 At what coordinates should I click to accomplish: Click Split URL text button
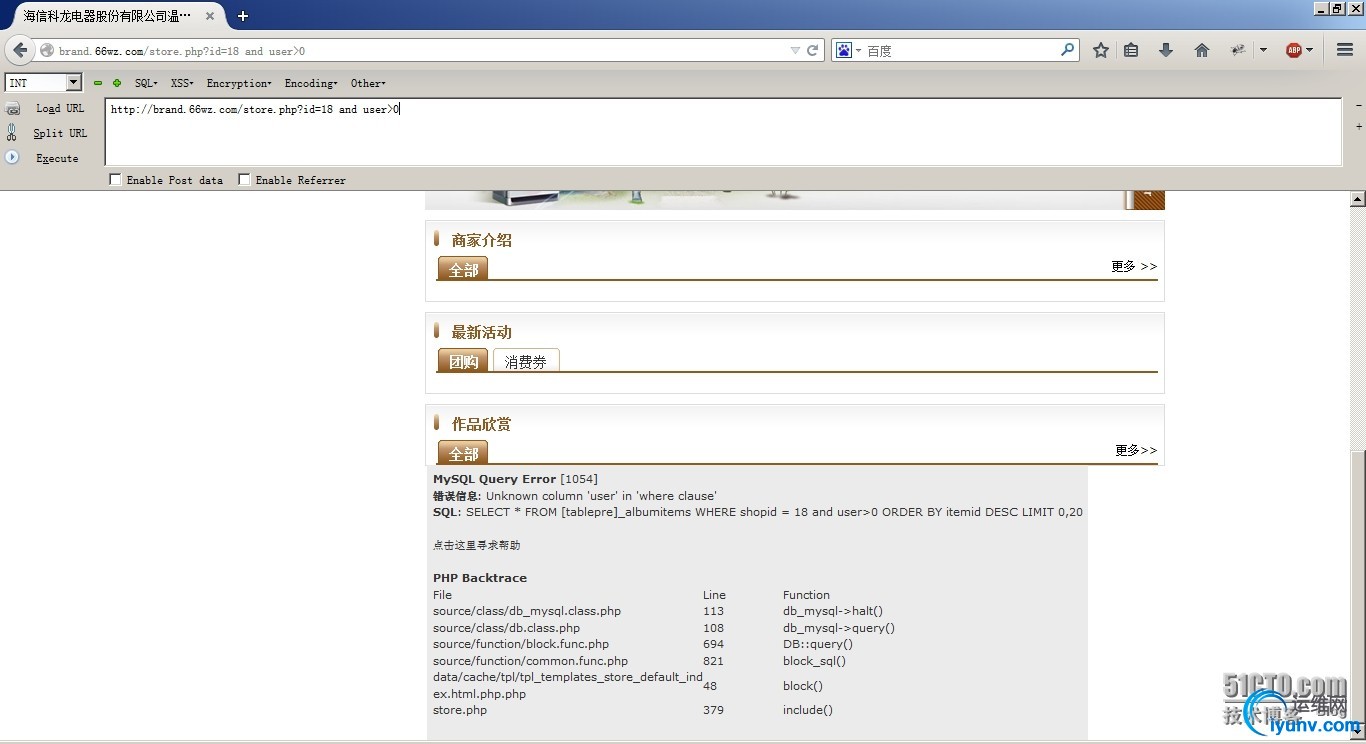tap(60, 133)
